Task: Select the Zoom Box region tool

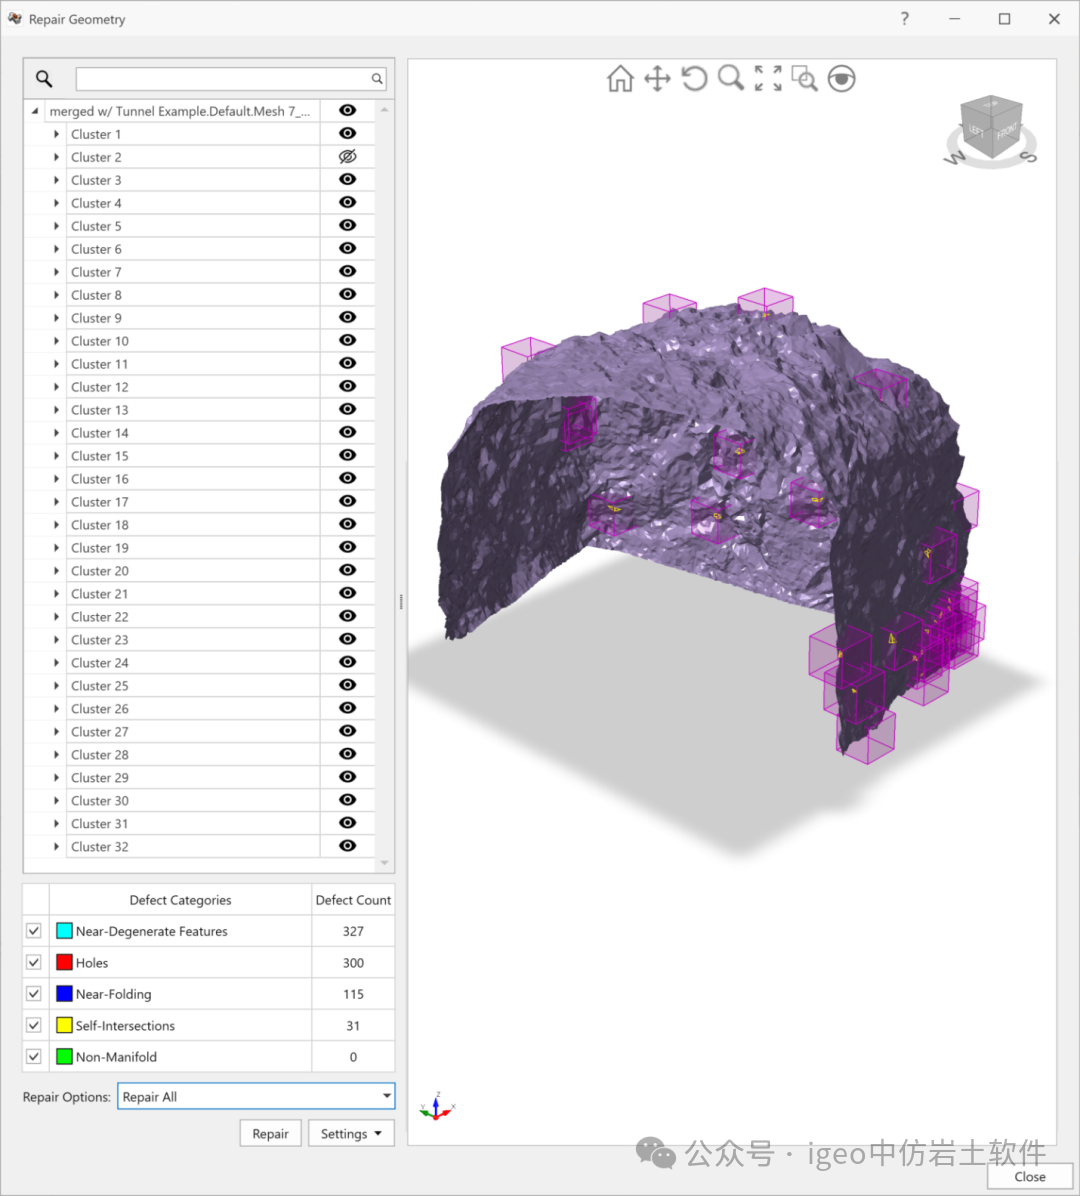Action: (x=805, y=79)
